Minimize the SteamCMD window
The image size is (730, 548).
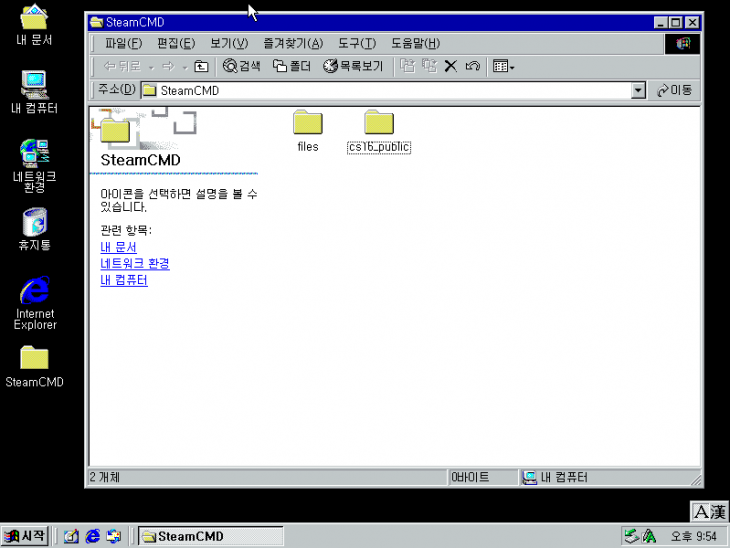click(x=661, y=22)
